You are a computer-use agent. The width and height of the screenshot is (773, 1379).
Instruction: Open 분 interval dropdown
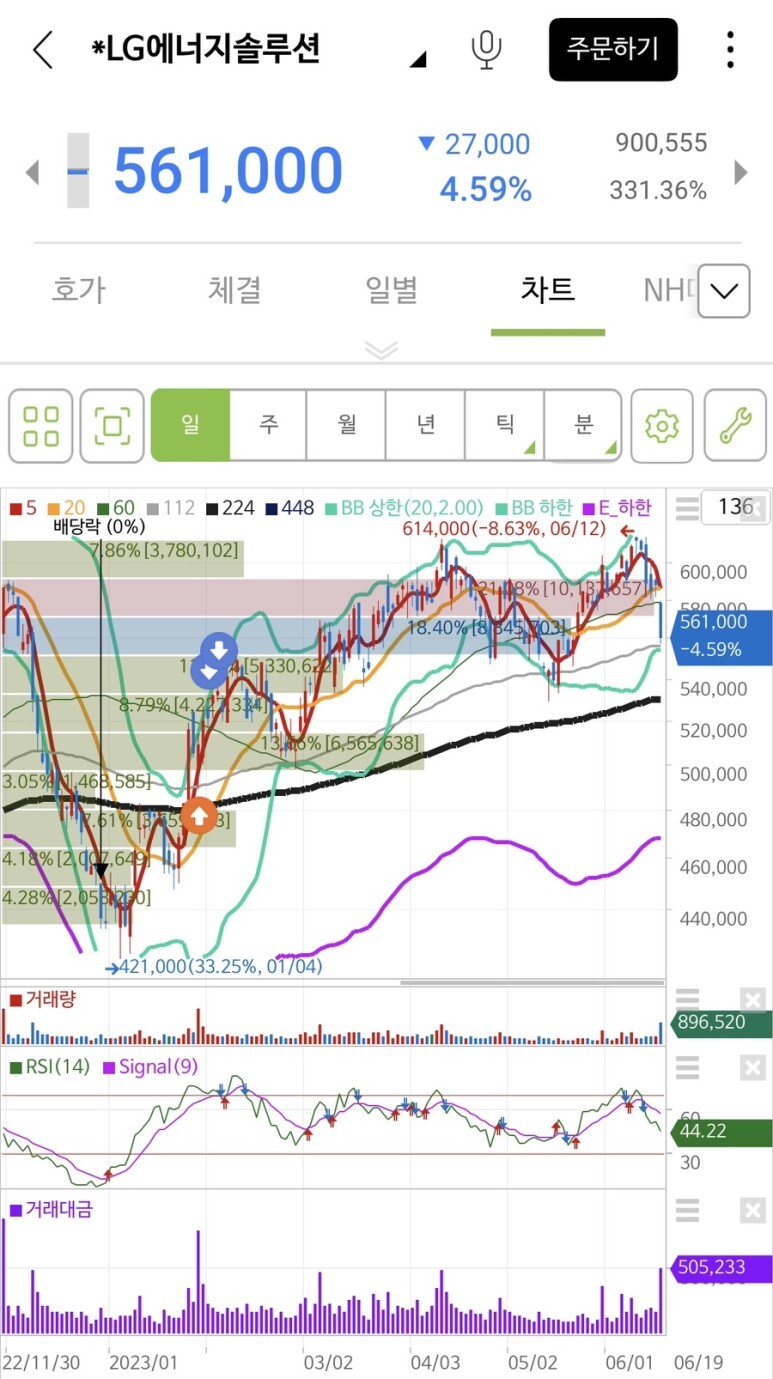coord(583,425)
